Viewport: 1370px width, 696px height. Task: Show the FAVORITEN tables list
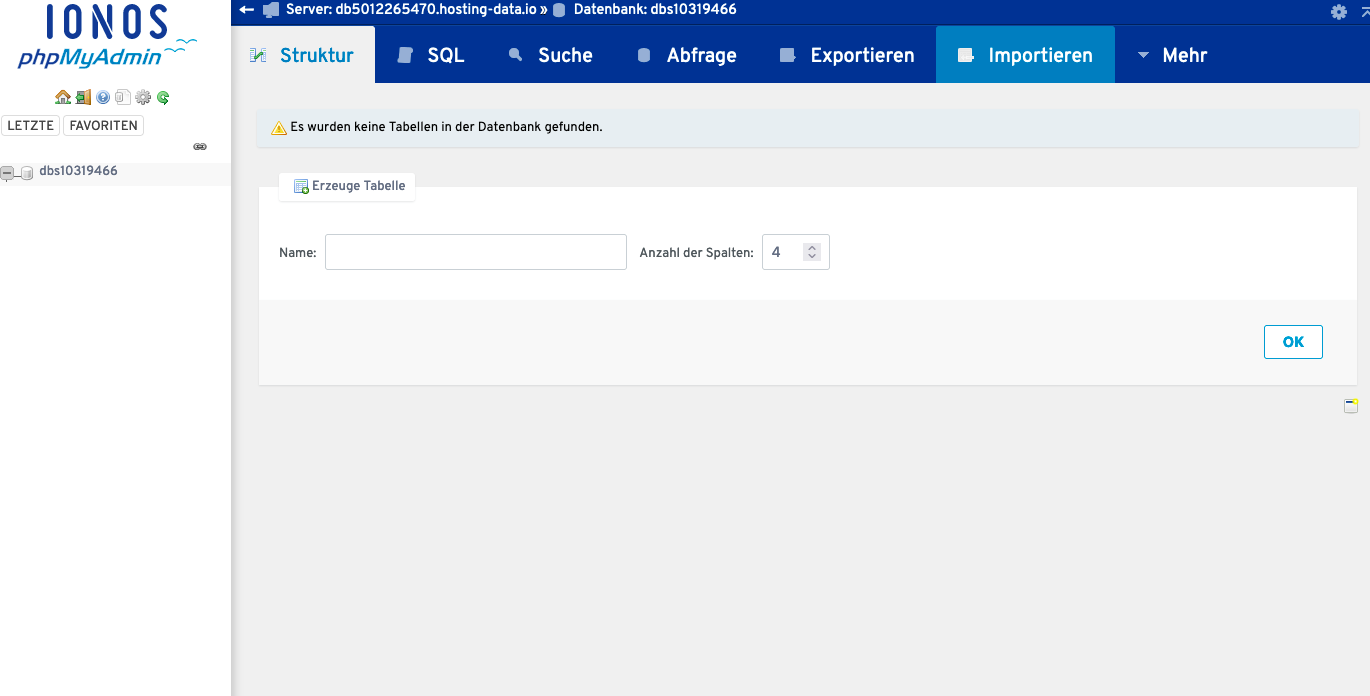pyautogui.click(x=103, y=126)
